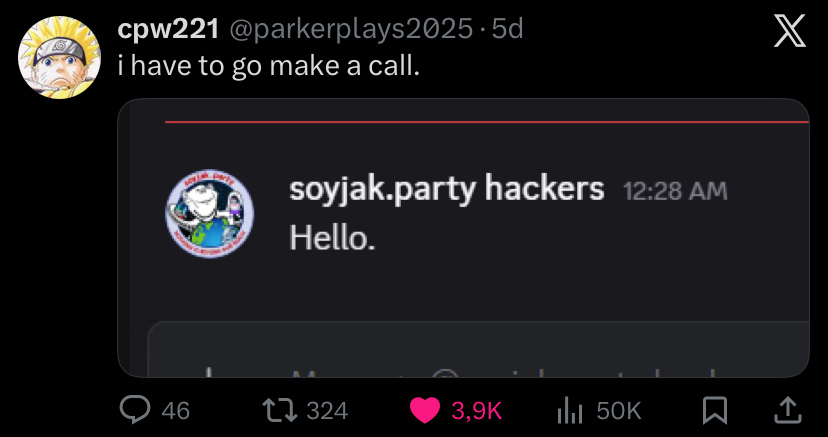Click the 12:28 AM message timestamp

[x=675, y=190]
